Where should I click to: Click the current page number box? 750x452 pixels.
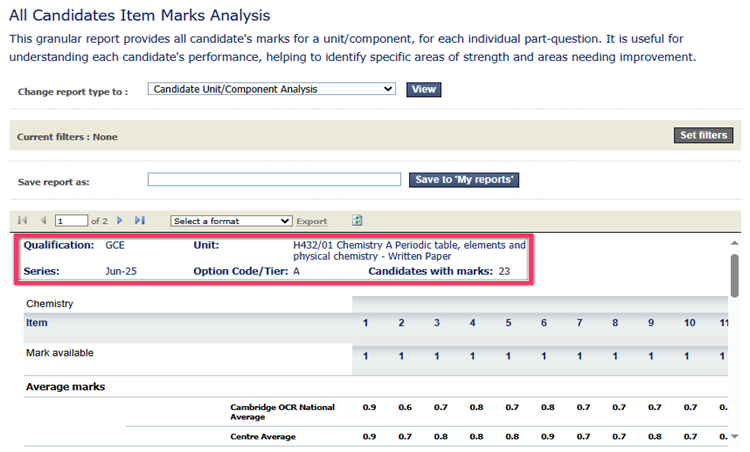click(71, 221)
